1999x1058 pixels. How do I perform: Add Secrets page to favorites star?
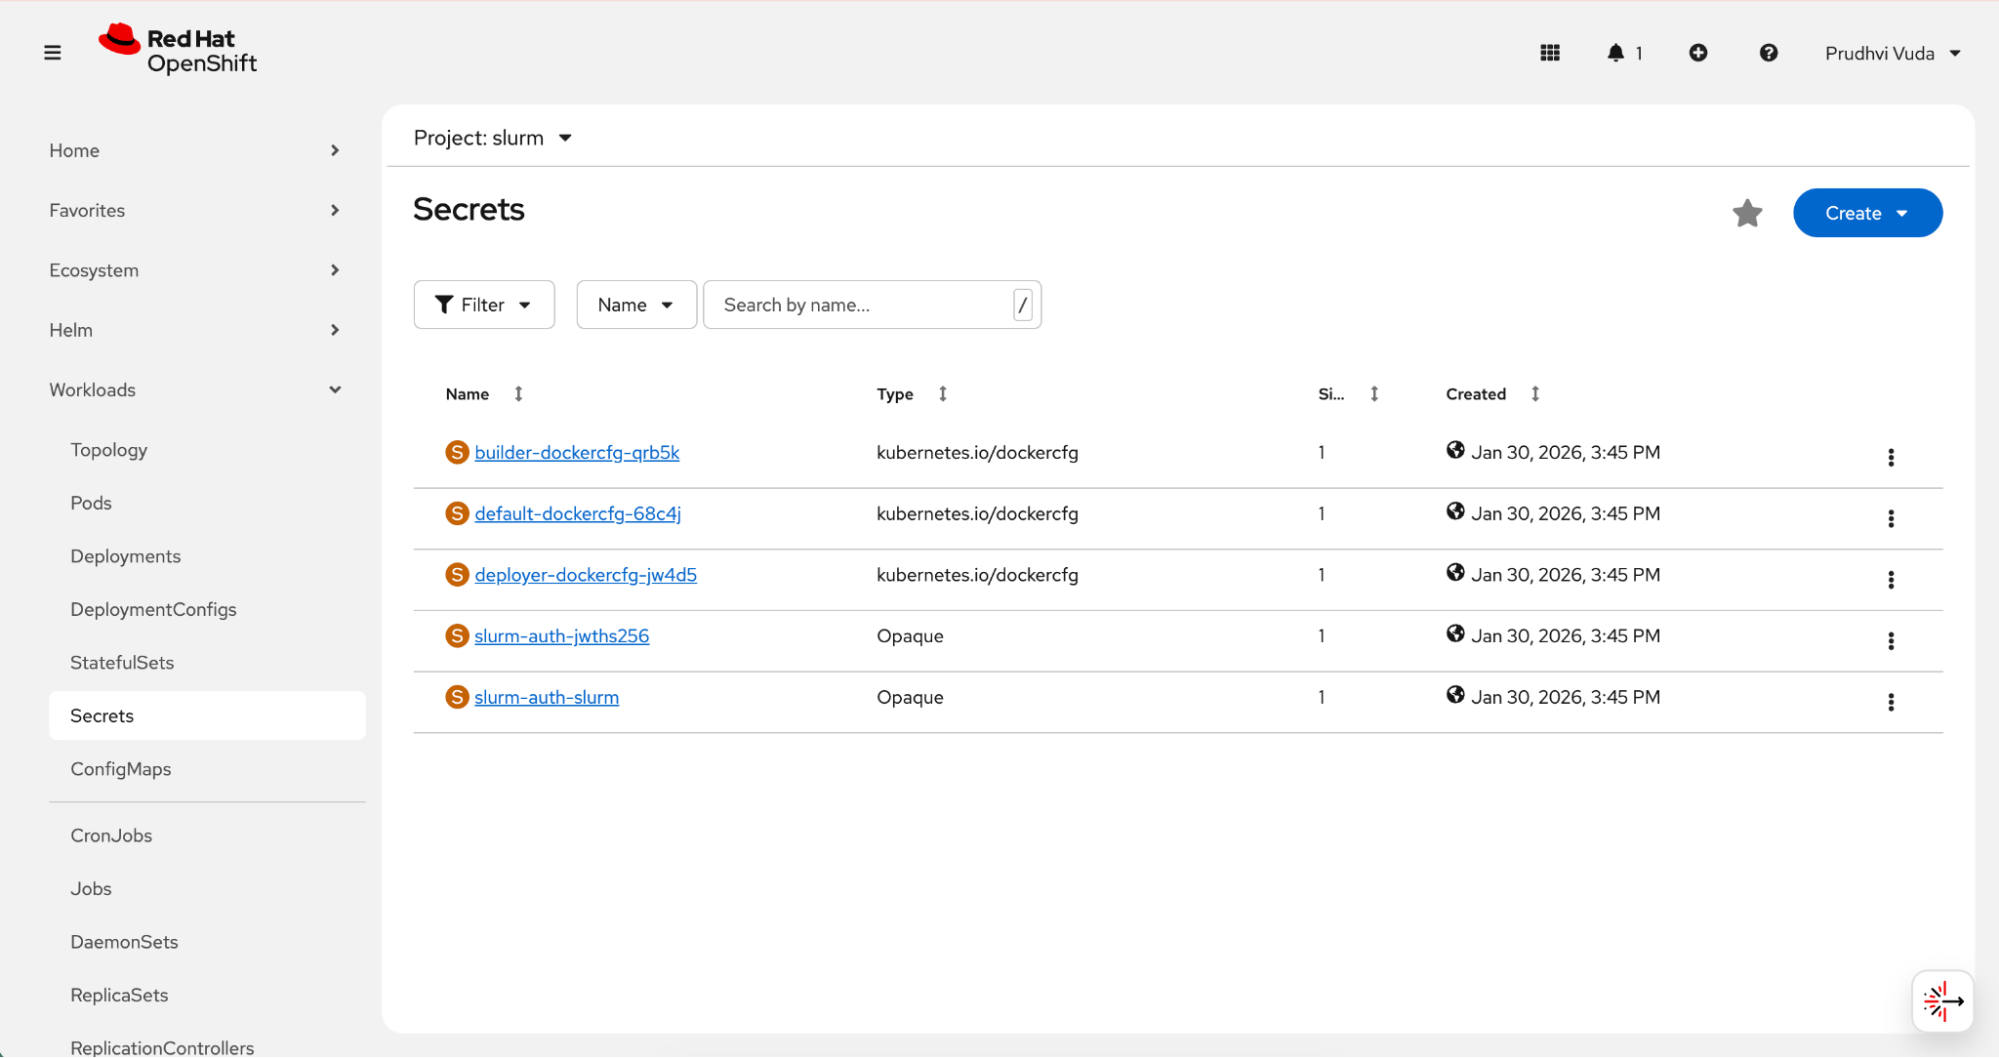[x=1747, y=213]
